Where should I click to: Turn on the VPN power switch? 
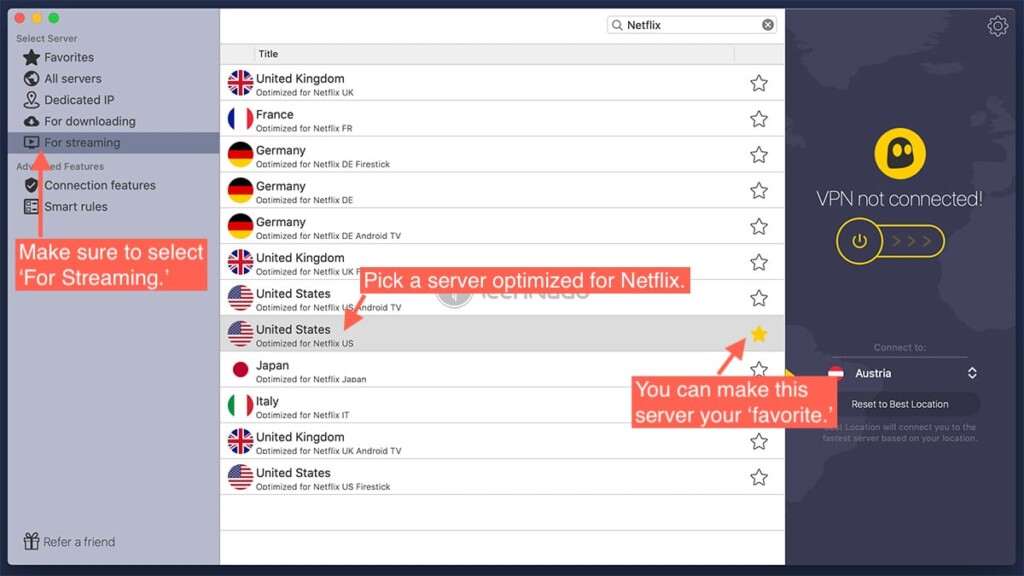(x=890, y=241)
